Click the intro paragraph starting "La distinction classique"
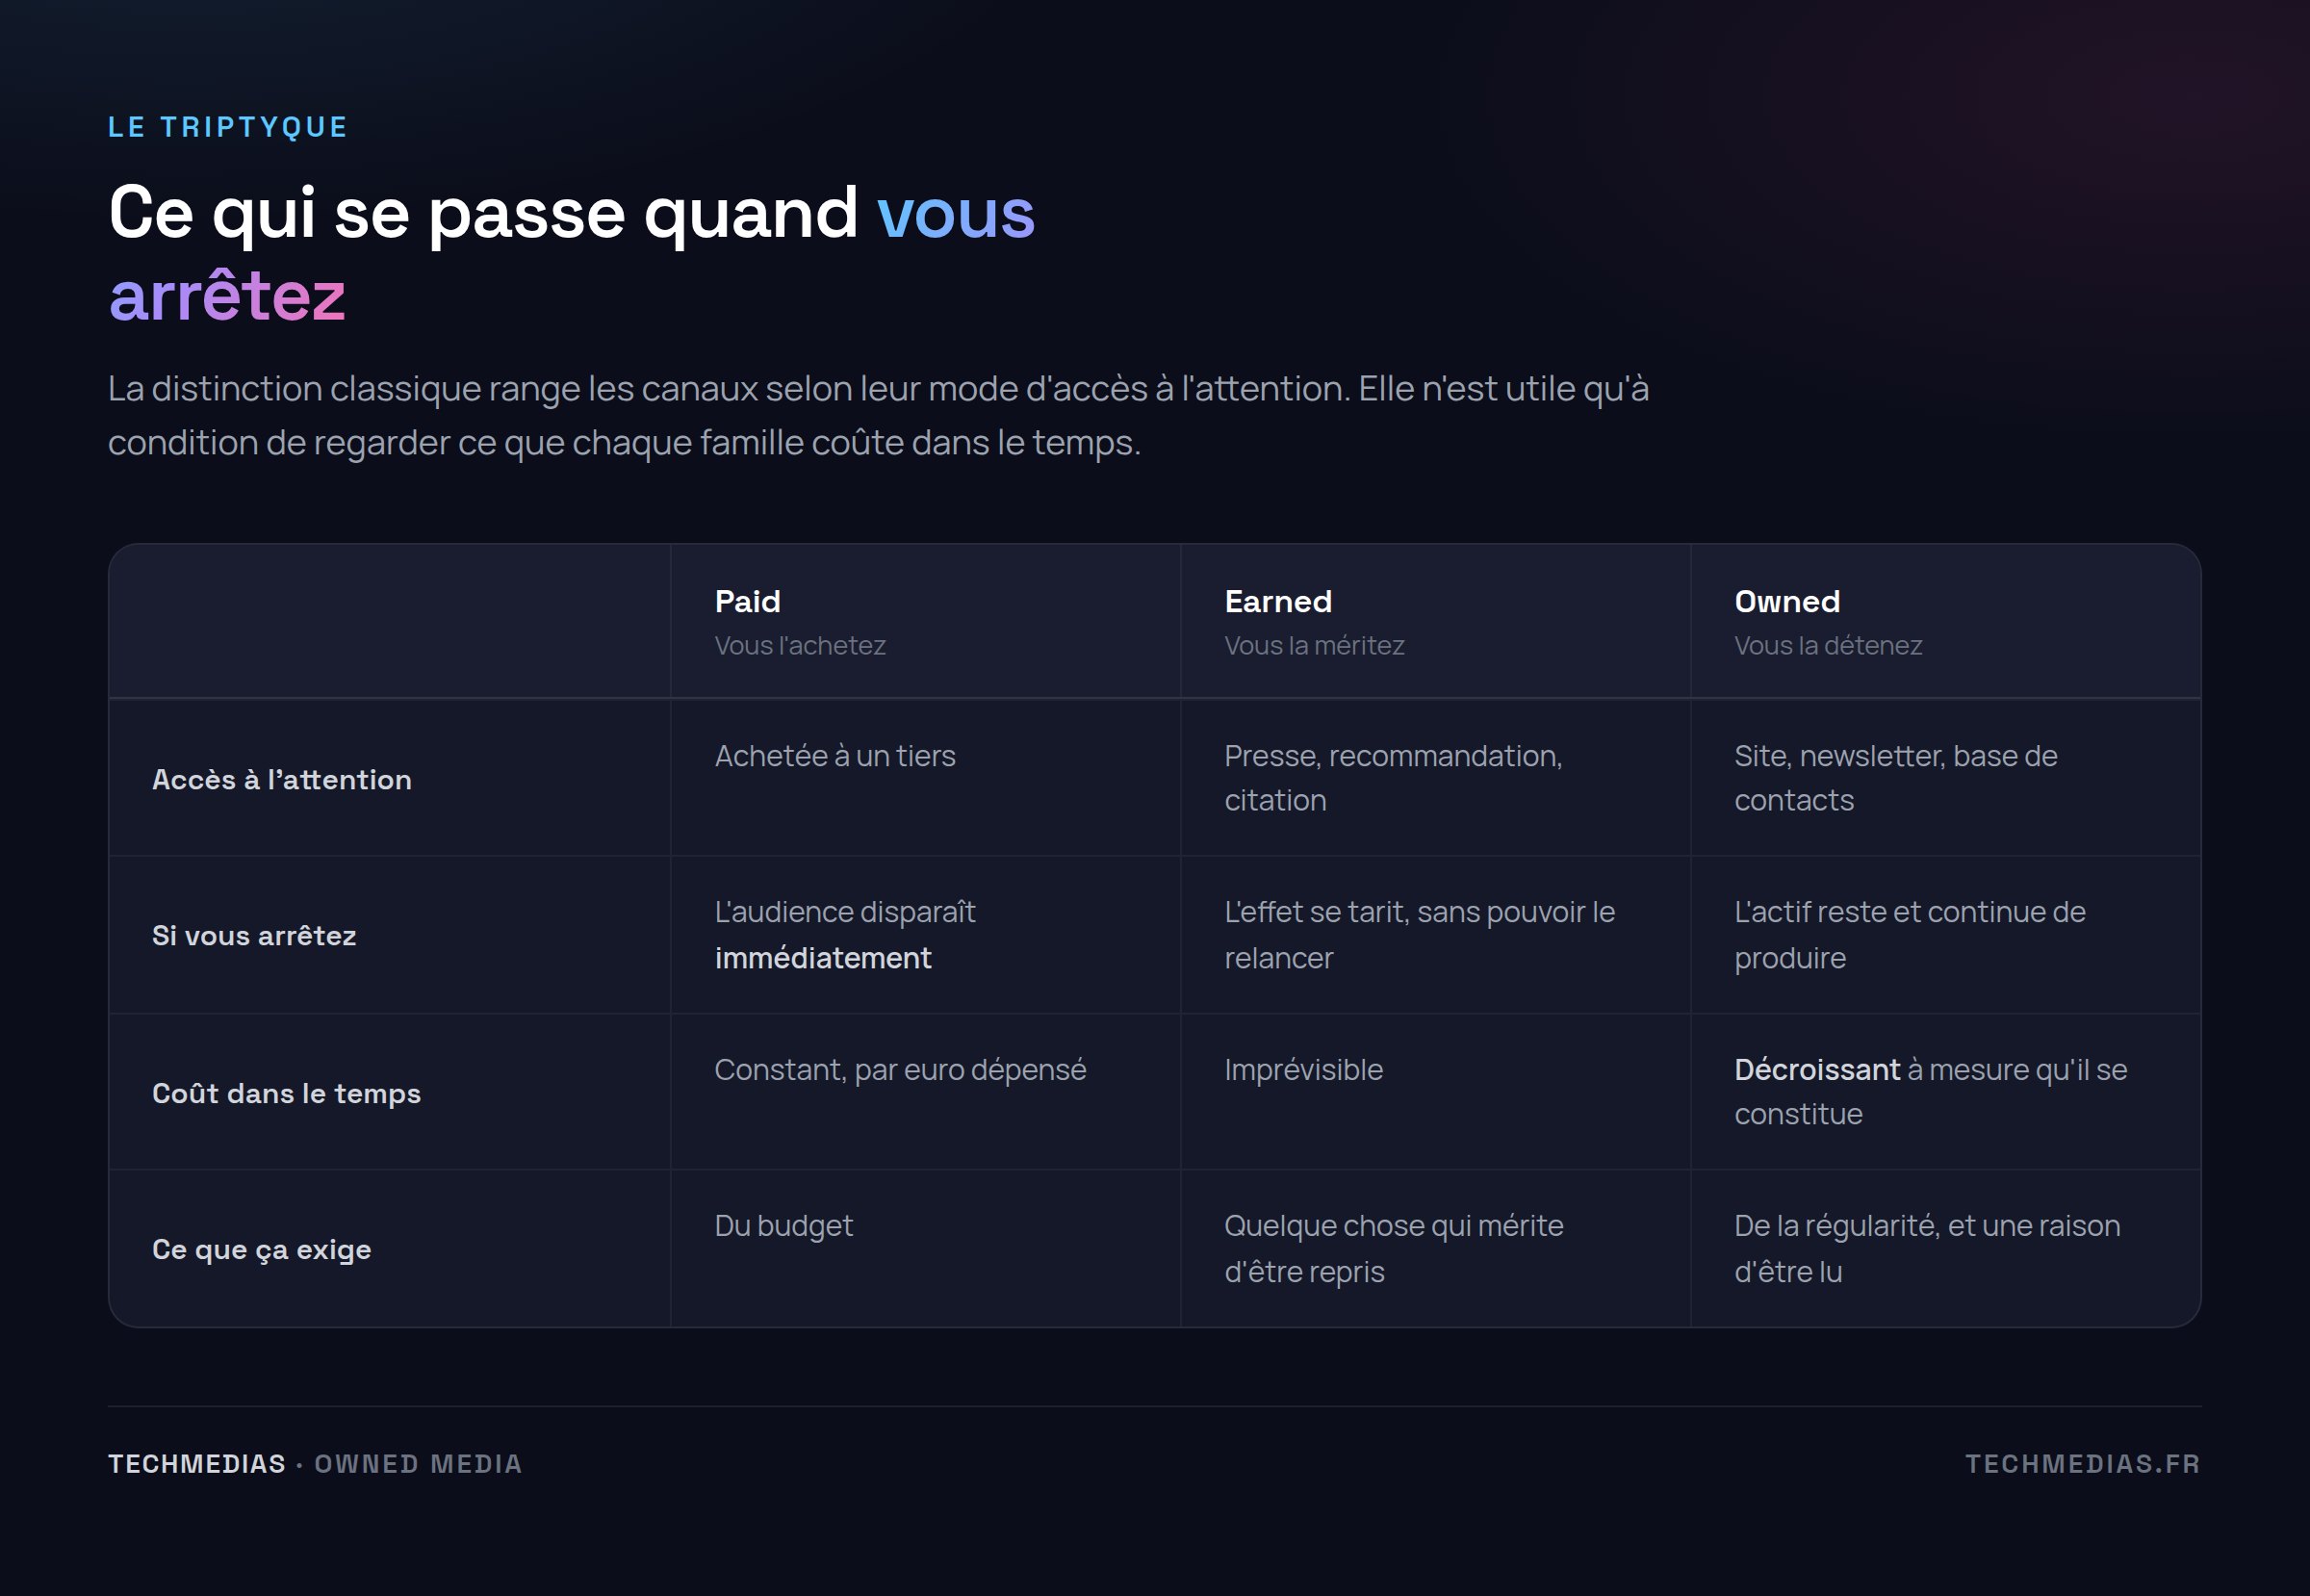The width and height of the screenshot is (2310, 1596). click(x=878, y=415)
